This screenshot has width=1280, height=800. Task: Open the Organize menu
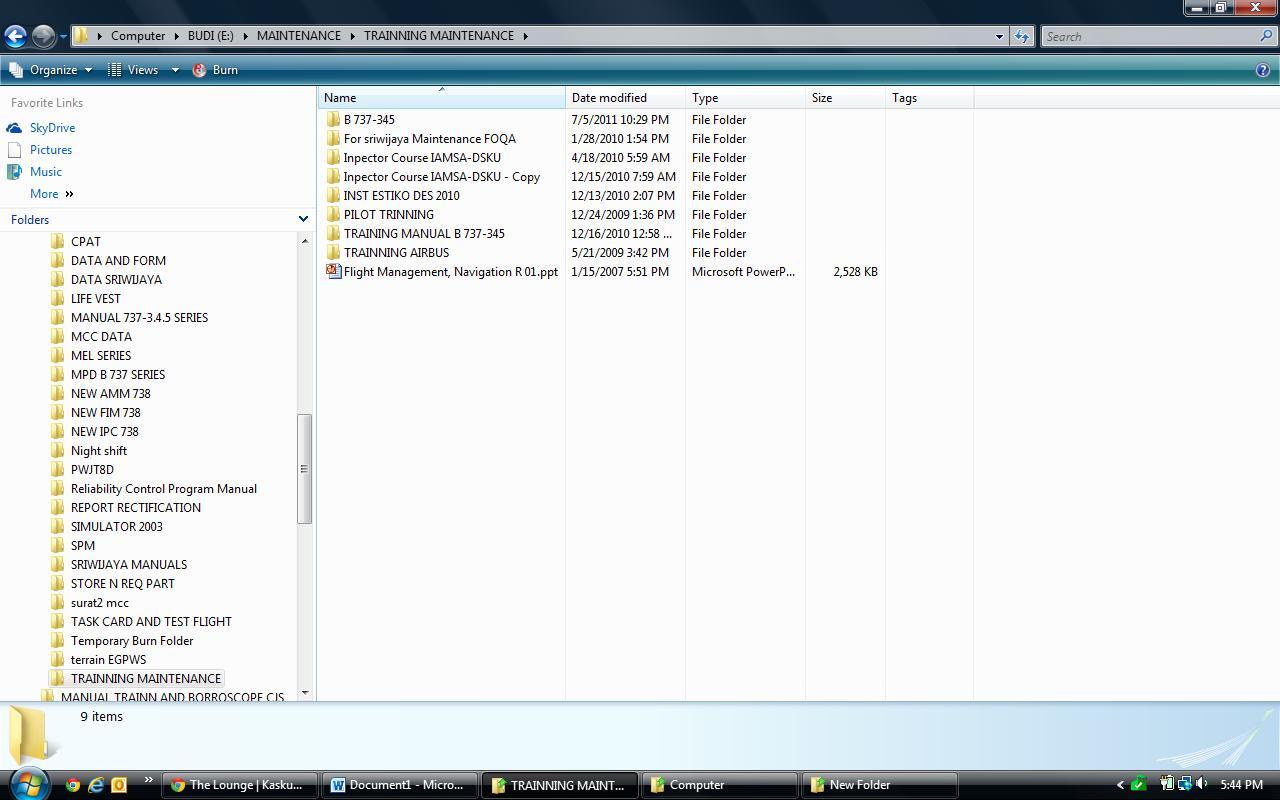(x=50, y=70)
